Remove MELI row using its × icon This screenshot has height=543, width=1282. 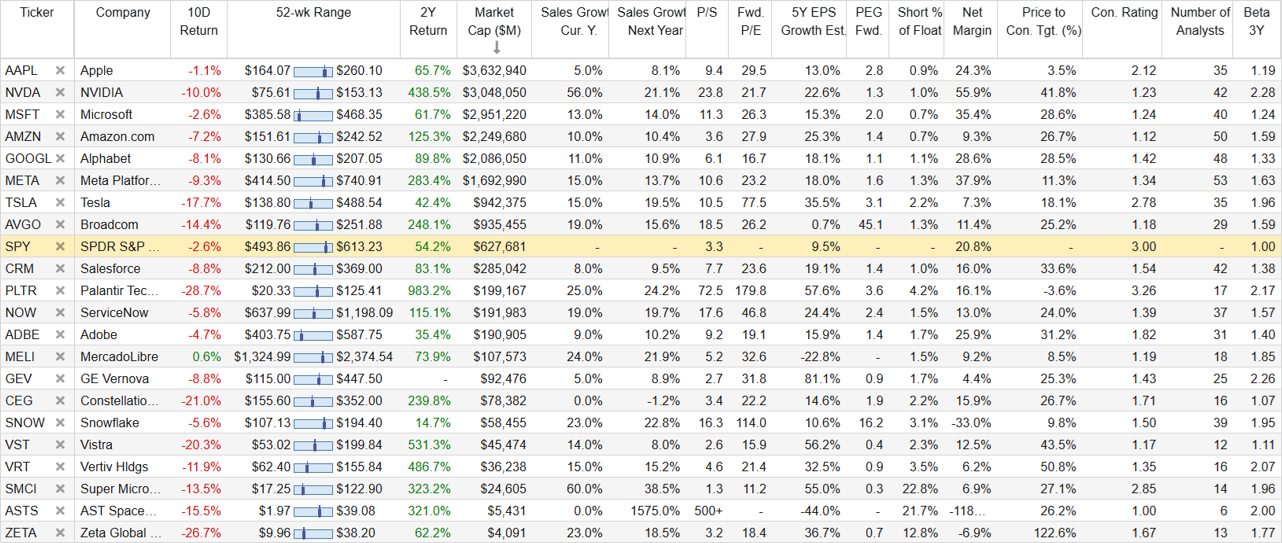(x=60, y=357)
